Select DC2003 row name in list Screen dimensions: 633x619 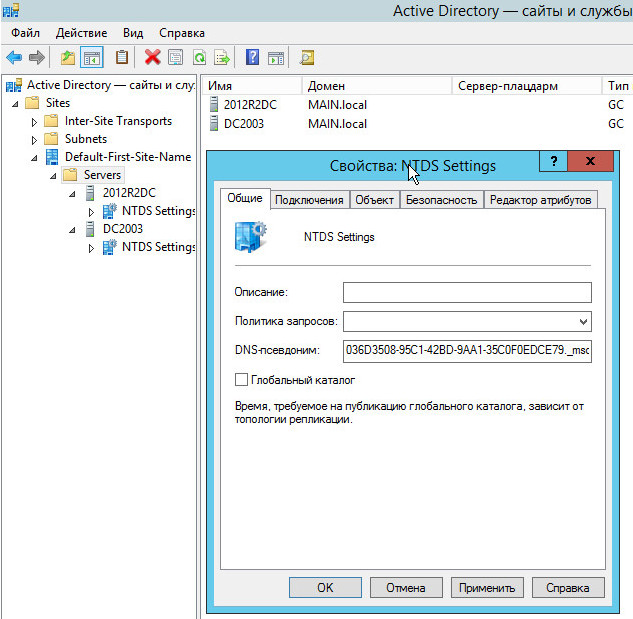point(244,124)
